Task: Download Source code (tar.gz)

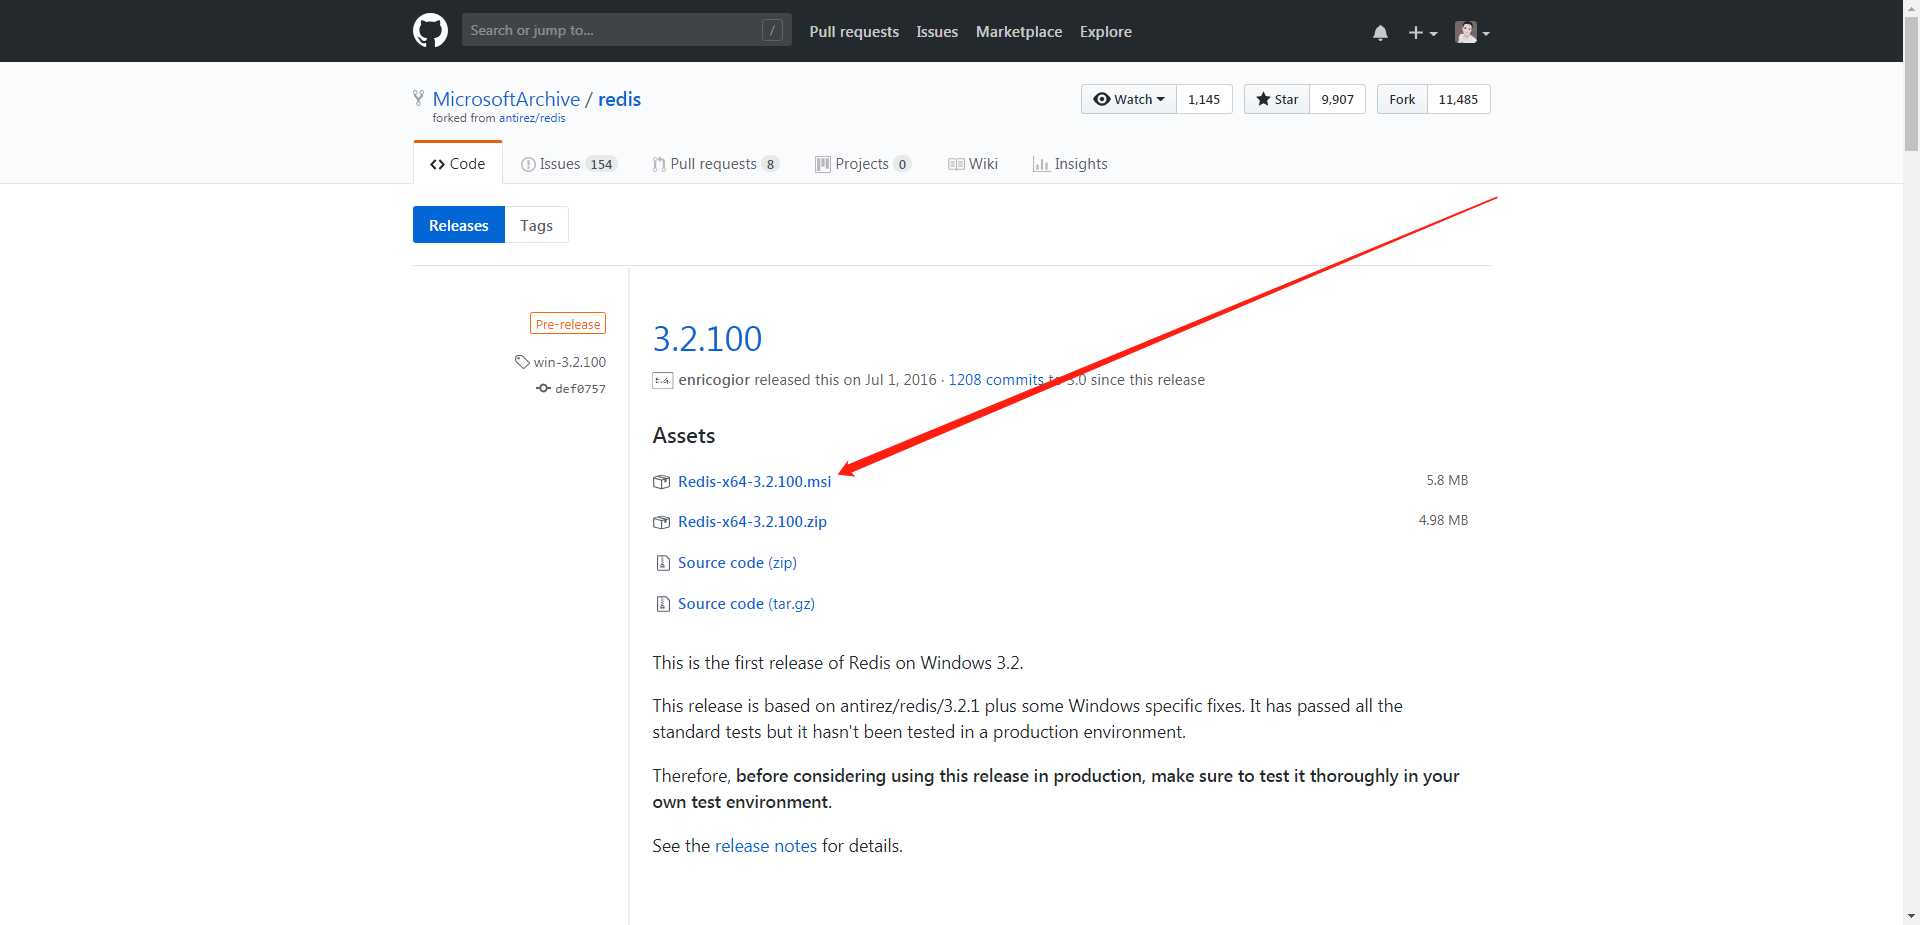Action: pos(746,603)
